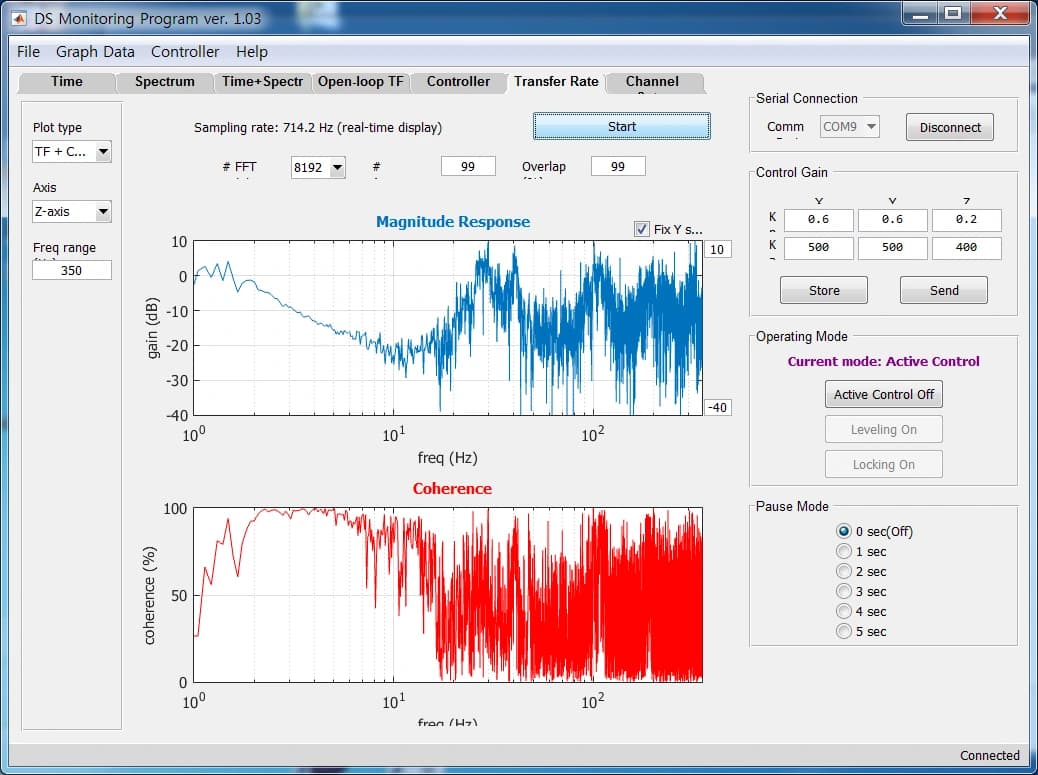1038x775 pixels.
Task: Switch to the Time+Spectr tab
Action: [x=262, y=82]
